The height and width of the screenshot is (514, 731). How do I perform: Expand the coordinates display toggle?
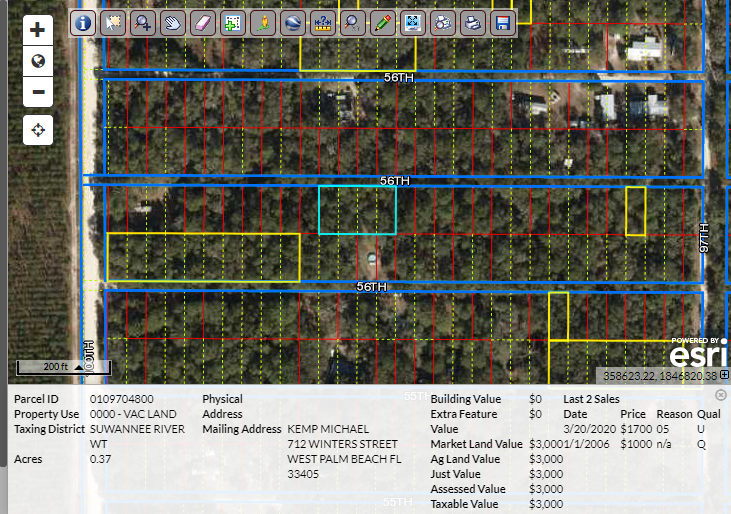[x=724, y=375]
